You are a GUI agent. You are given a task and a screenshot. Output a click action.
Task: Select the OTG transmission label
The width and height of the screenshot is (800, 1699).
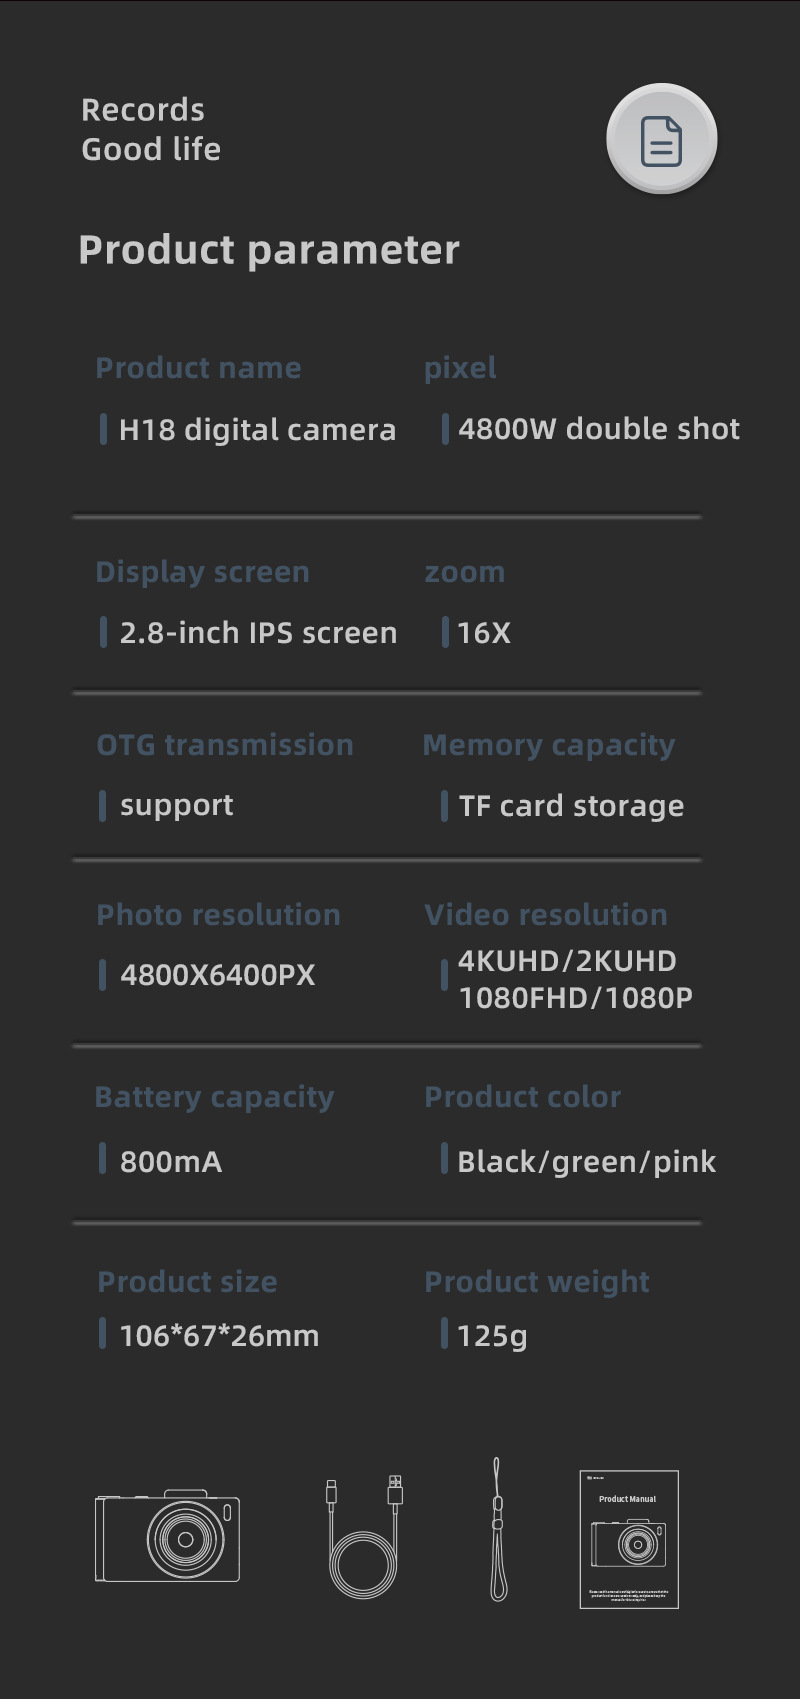pos(225,745)
